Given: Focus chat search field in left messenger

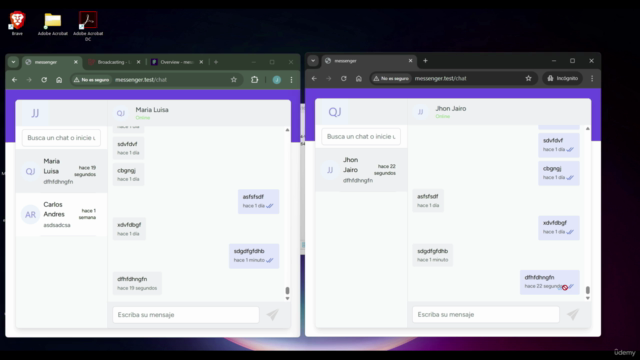Looking at the screenshot, I should [61, 138].
